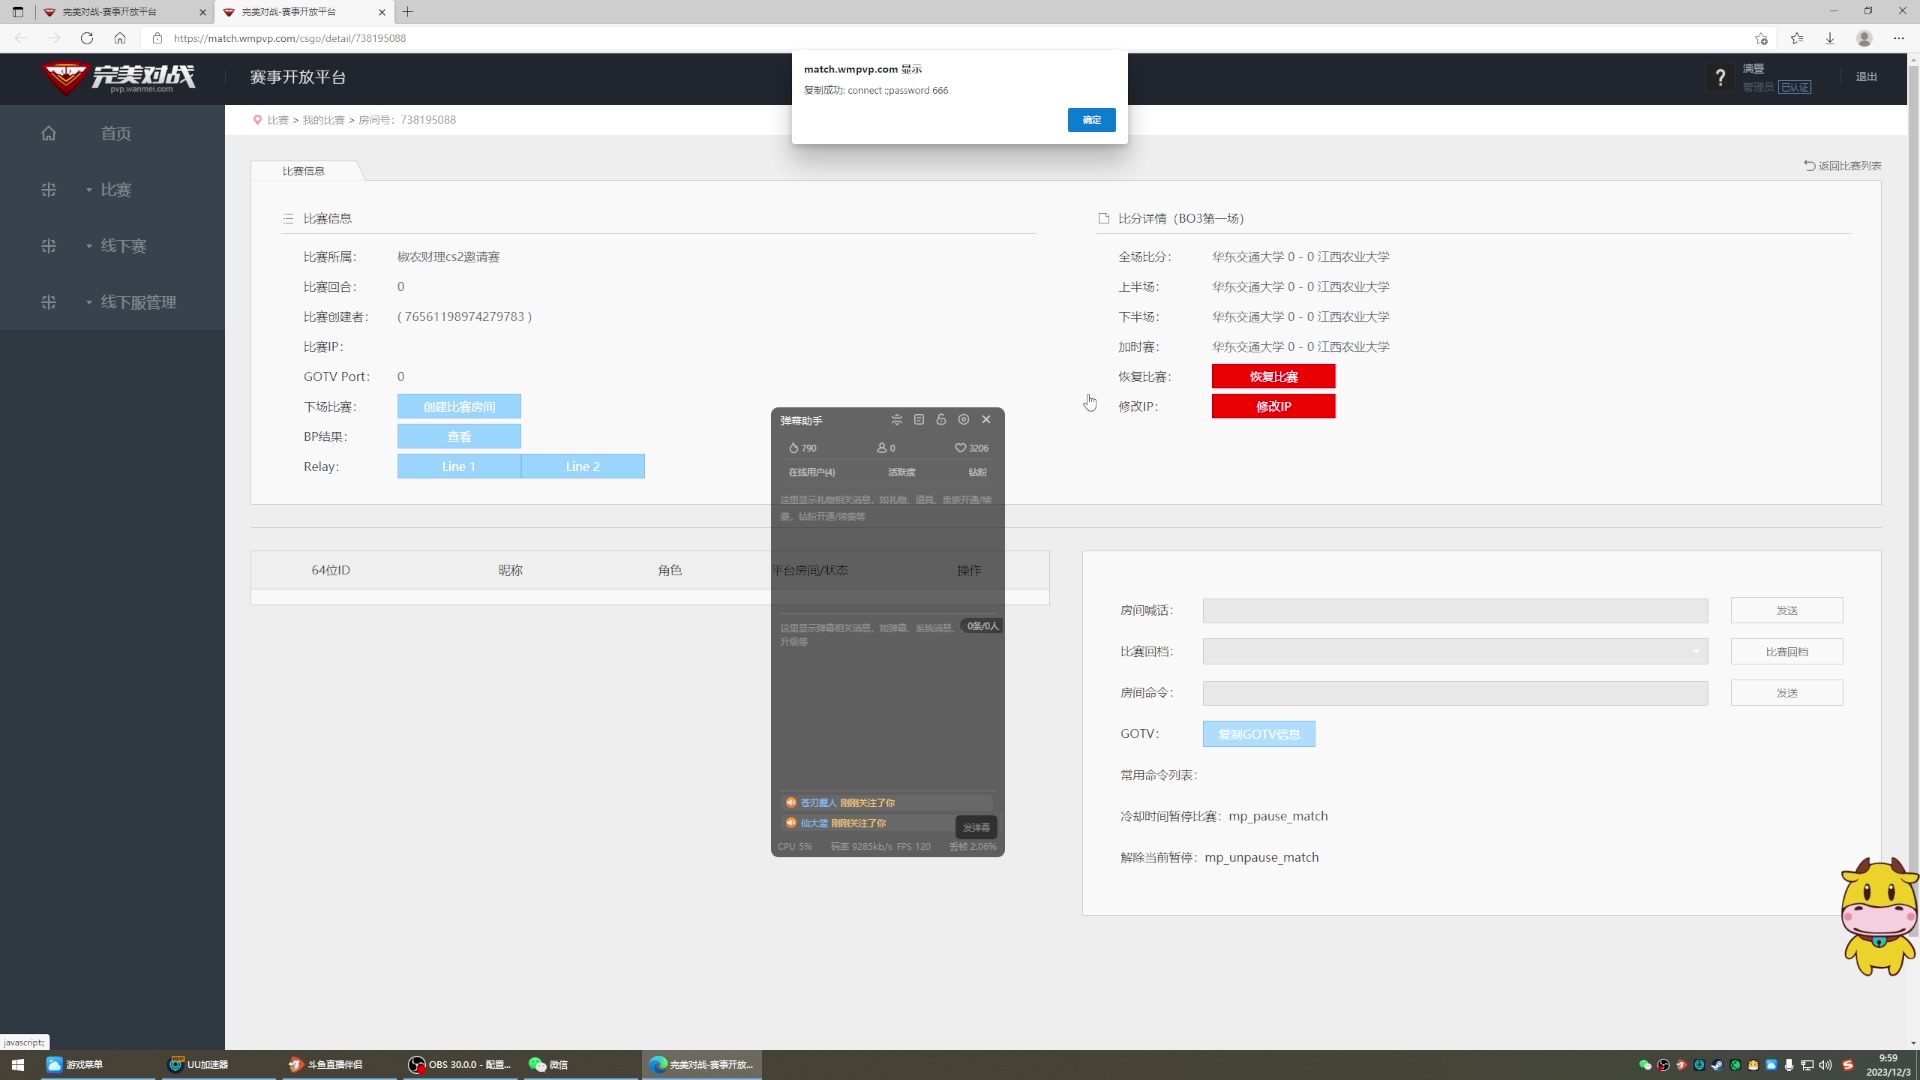Close the 弹幕助手 overlay
The image size is (1920, 1080).
click(986, 420)
